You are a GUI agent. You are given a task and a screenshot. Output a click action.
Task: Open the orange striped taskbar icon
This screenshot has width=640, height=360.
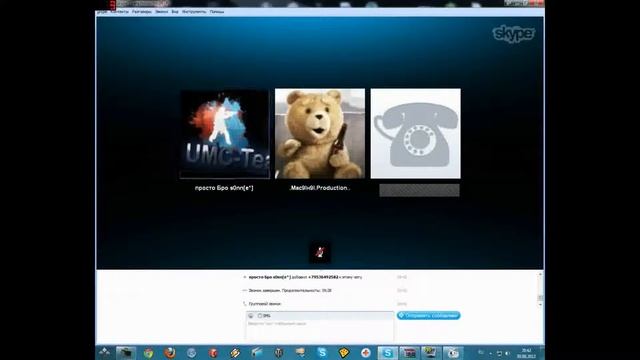(235, 352)
